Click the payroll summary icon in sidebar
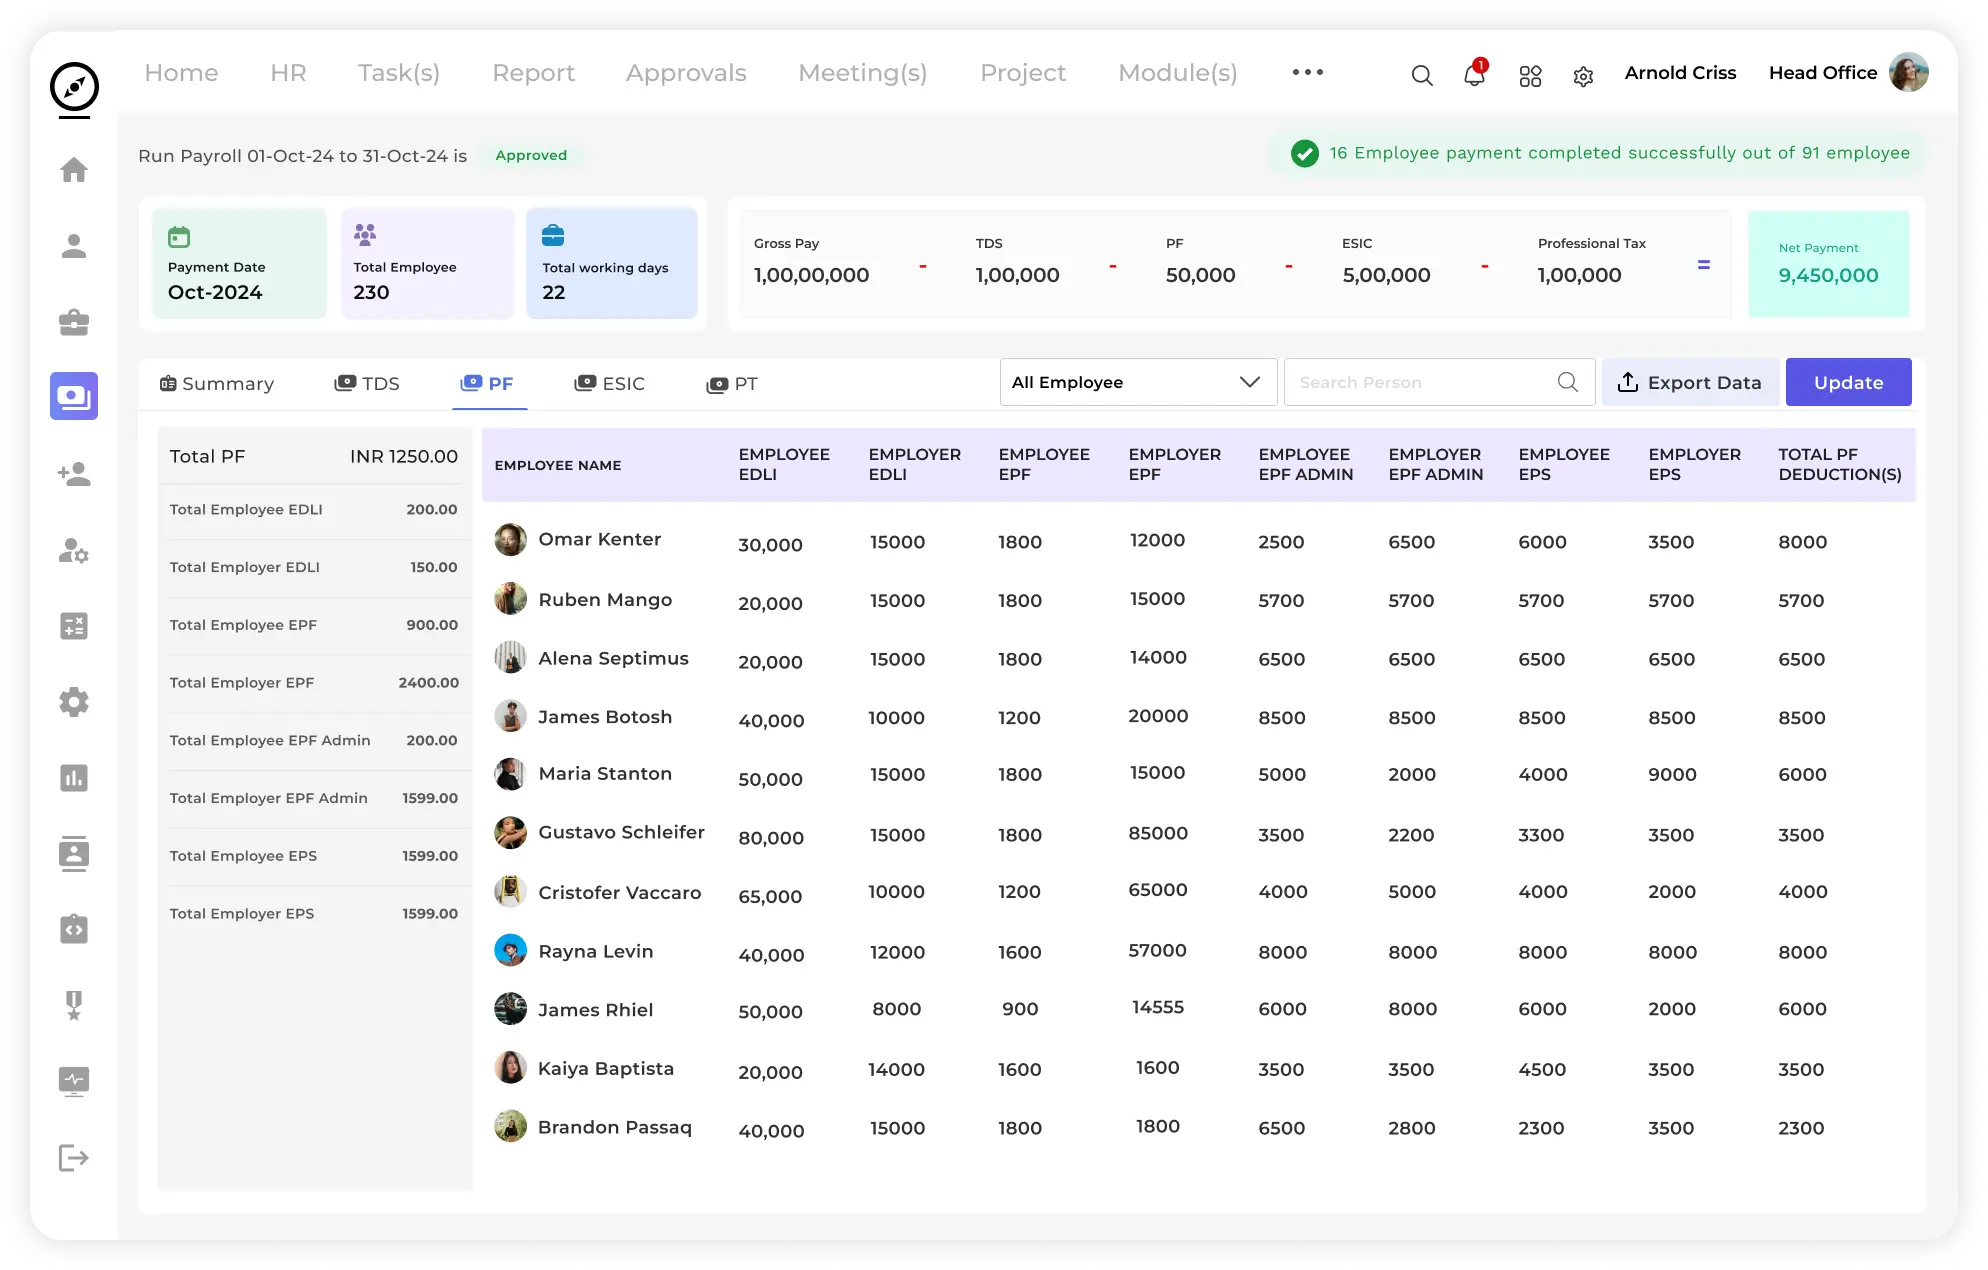The width and height of the screenshot is (1988, 1270). [75, 396]
